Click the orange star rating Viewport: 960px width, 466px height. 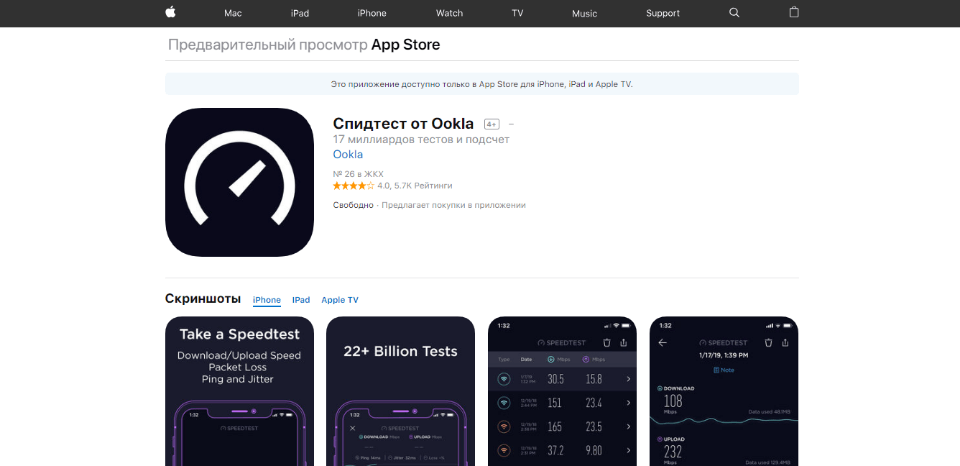[x=353, y=186]
